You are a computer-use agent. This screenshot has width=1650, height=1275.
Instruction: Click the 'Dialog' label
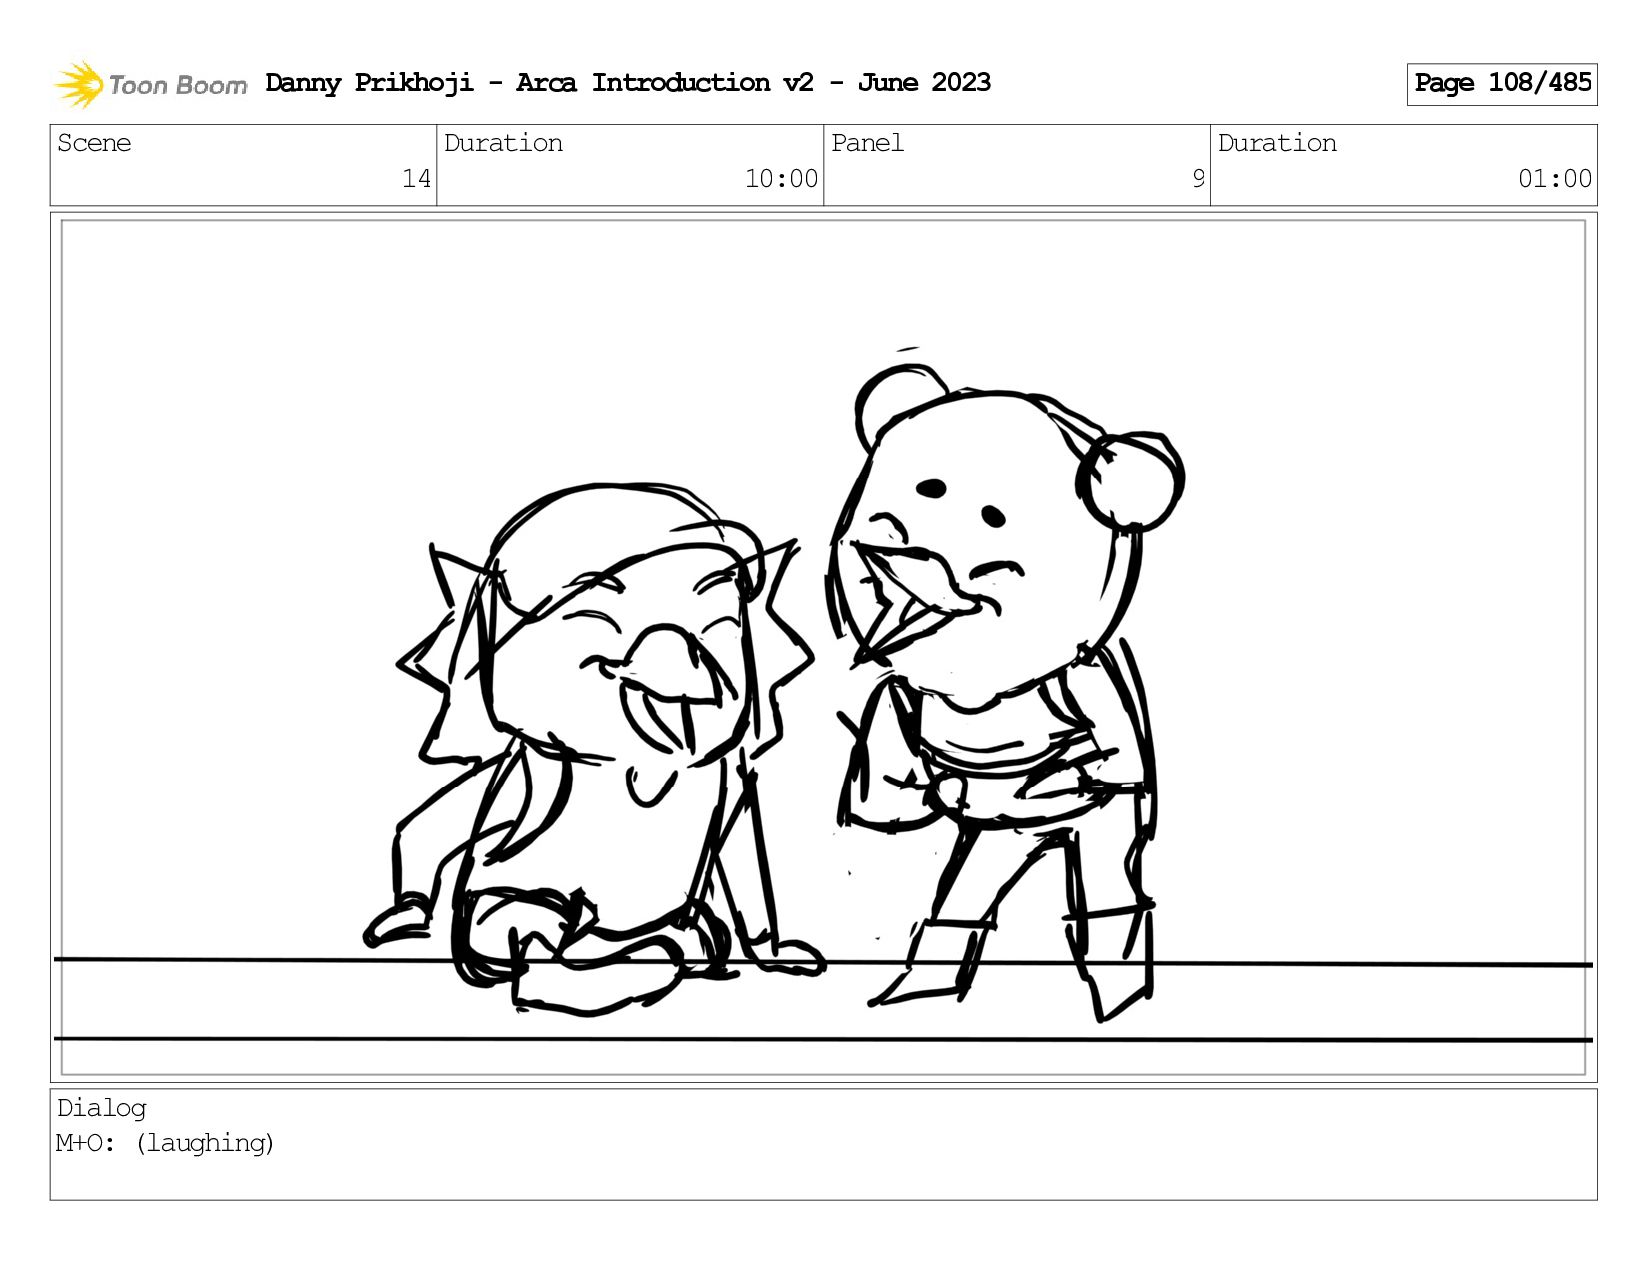coord(101,1108)
